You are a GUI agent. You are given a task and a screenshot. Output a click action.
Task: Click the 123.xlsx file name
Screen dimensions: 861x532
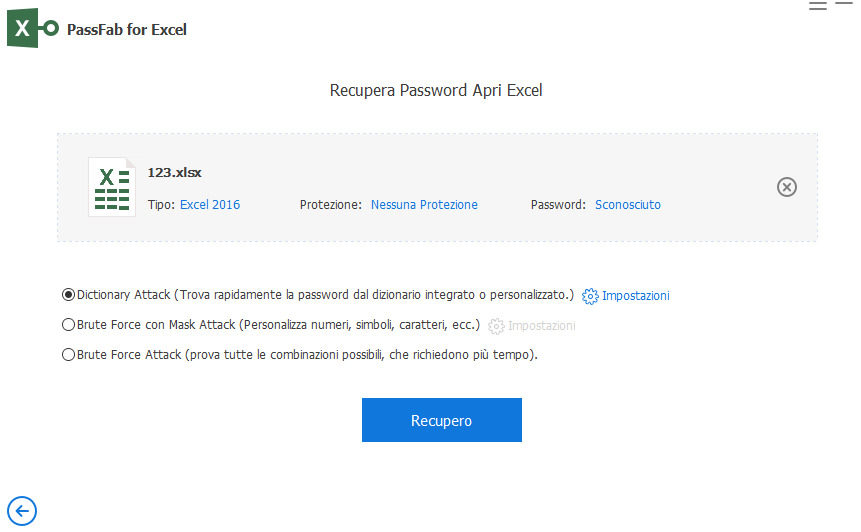(x=175, y=172)
